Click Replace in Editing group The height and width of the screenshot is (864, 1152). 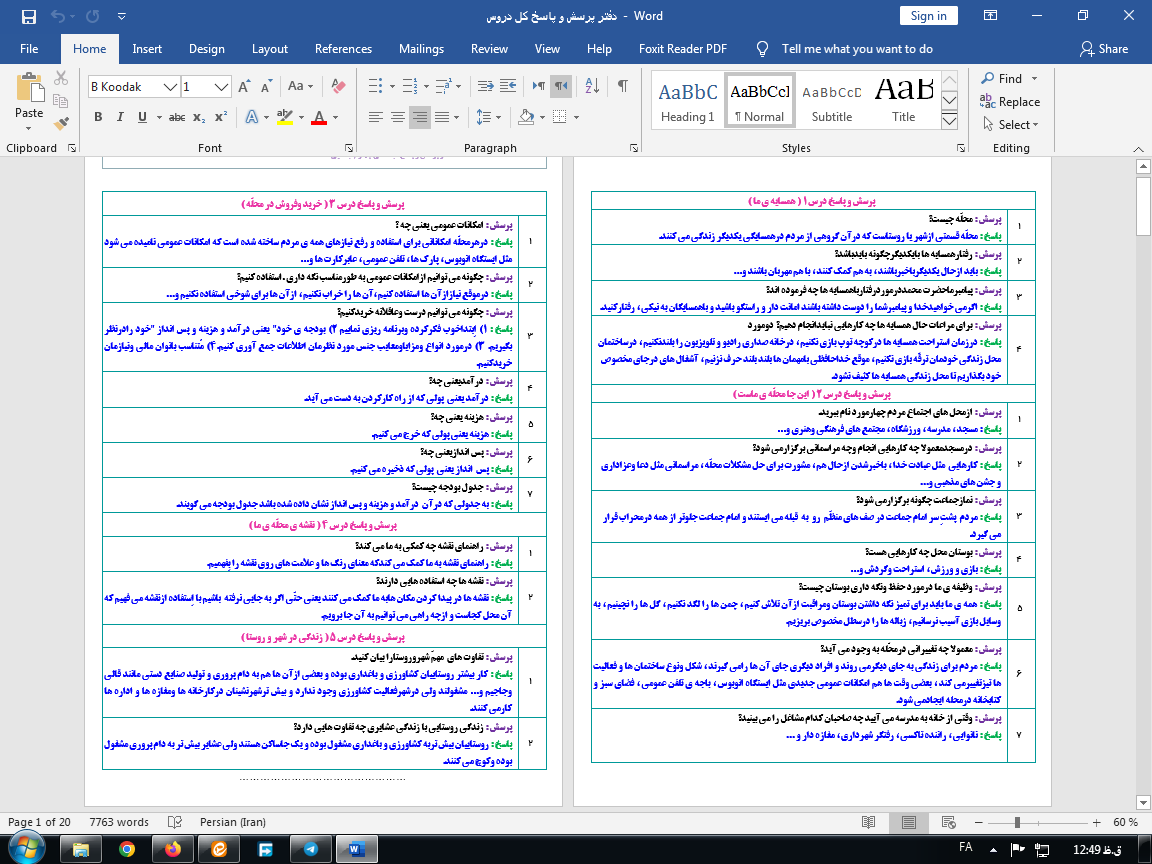[x=1010, y=102]
